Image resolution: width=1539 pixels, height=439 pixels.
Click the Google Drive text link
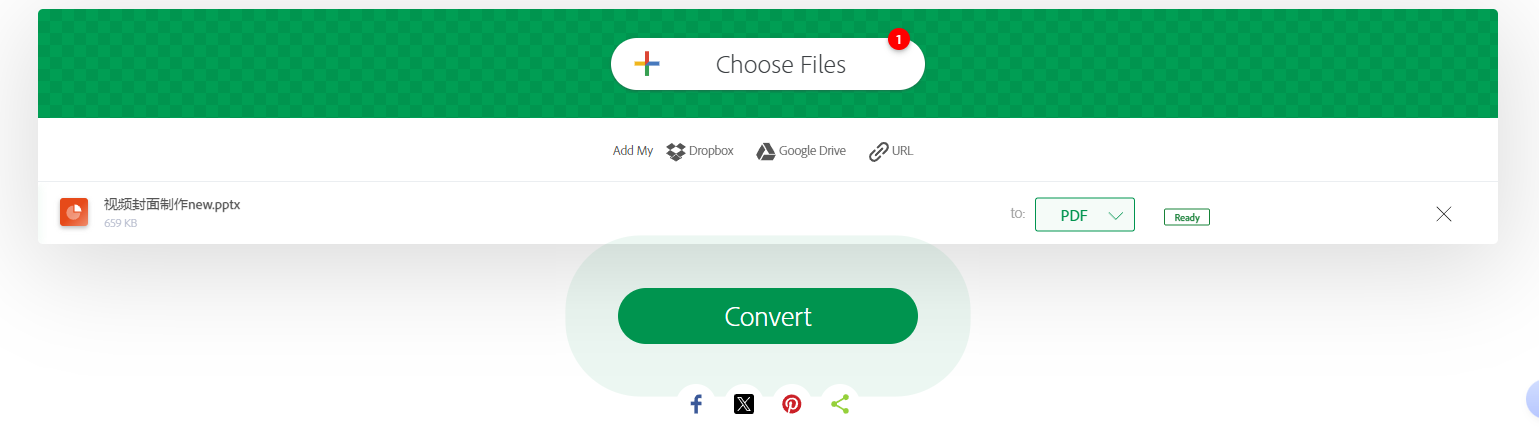[x=812, y=151]
